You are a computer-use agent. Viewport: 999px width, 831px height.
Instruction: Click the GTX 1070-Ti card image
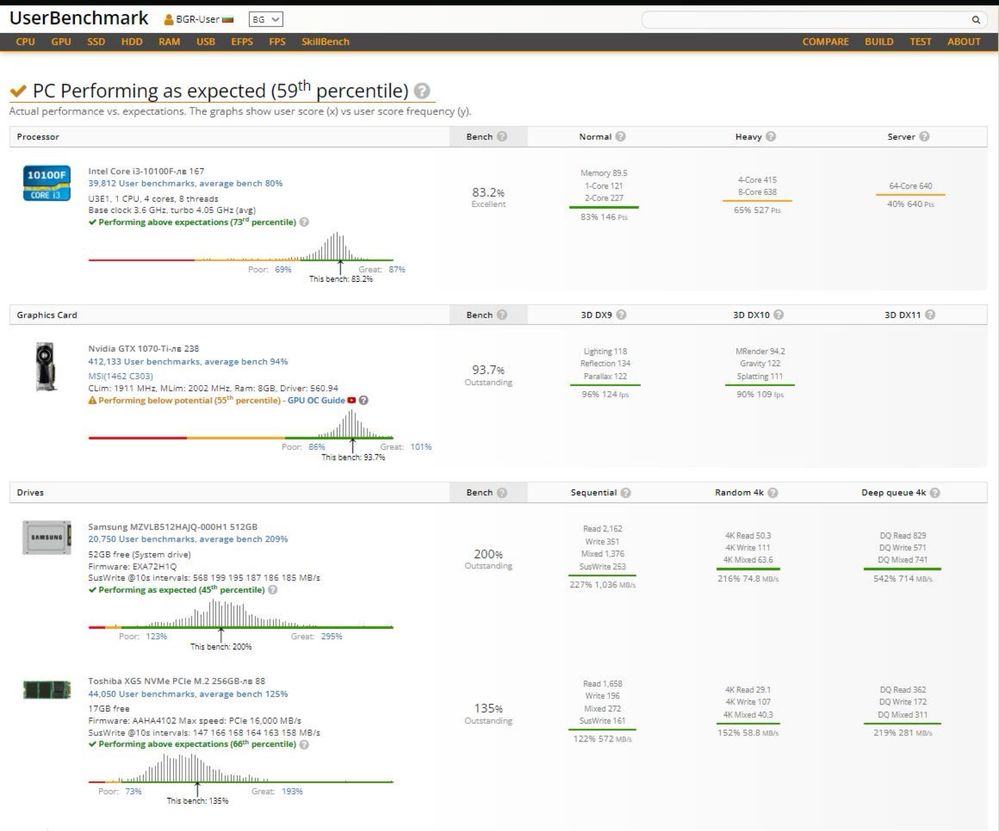(45, 366)
